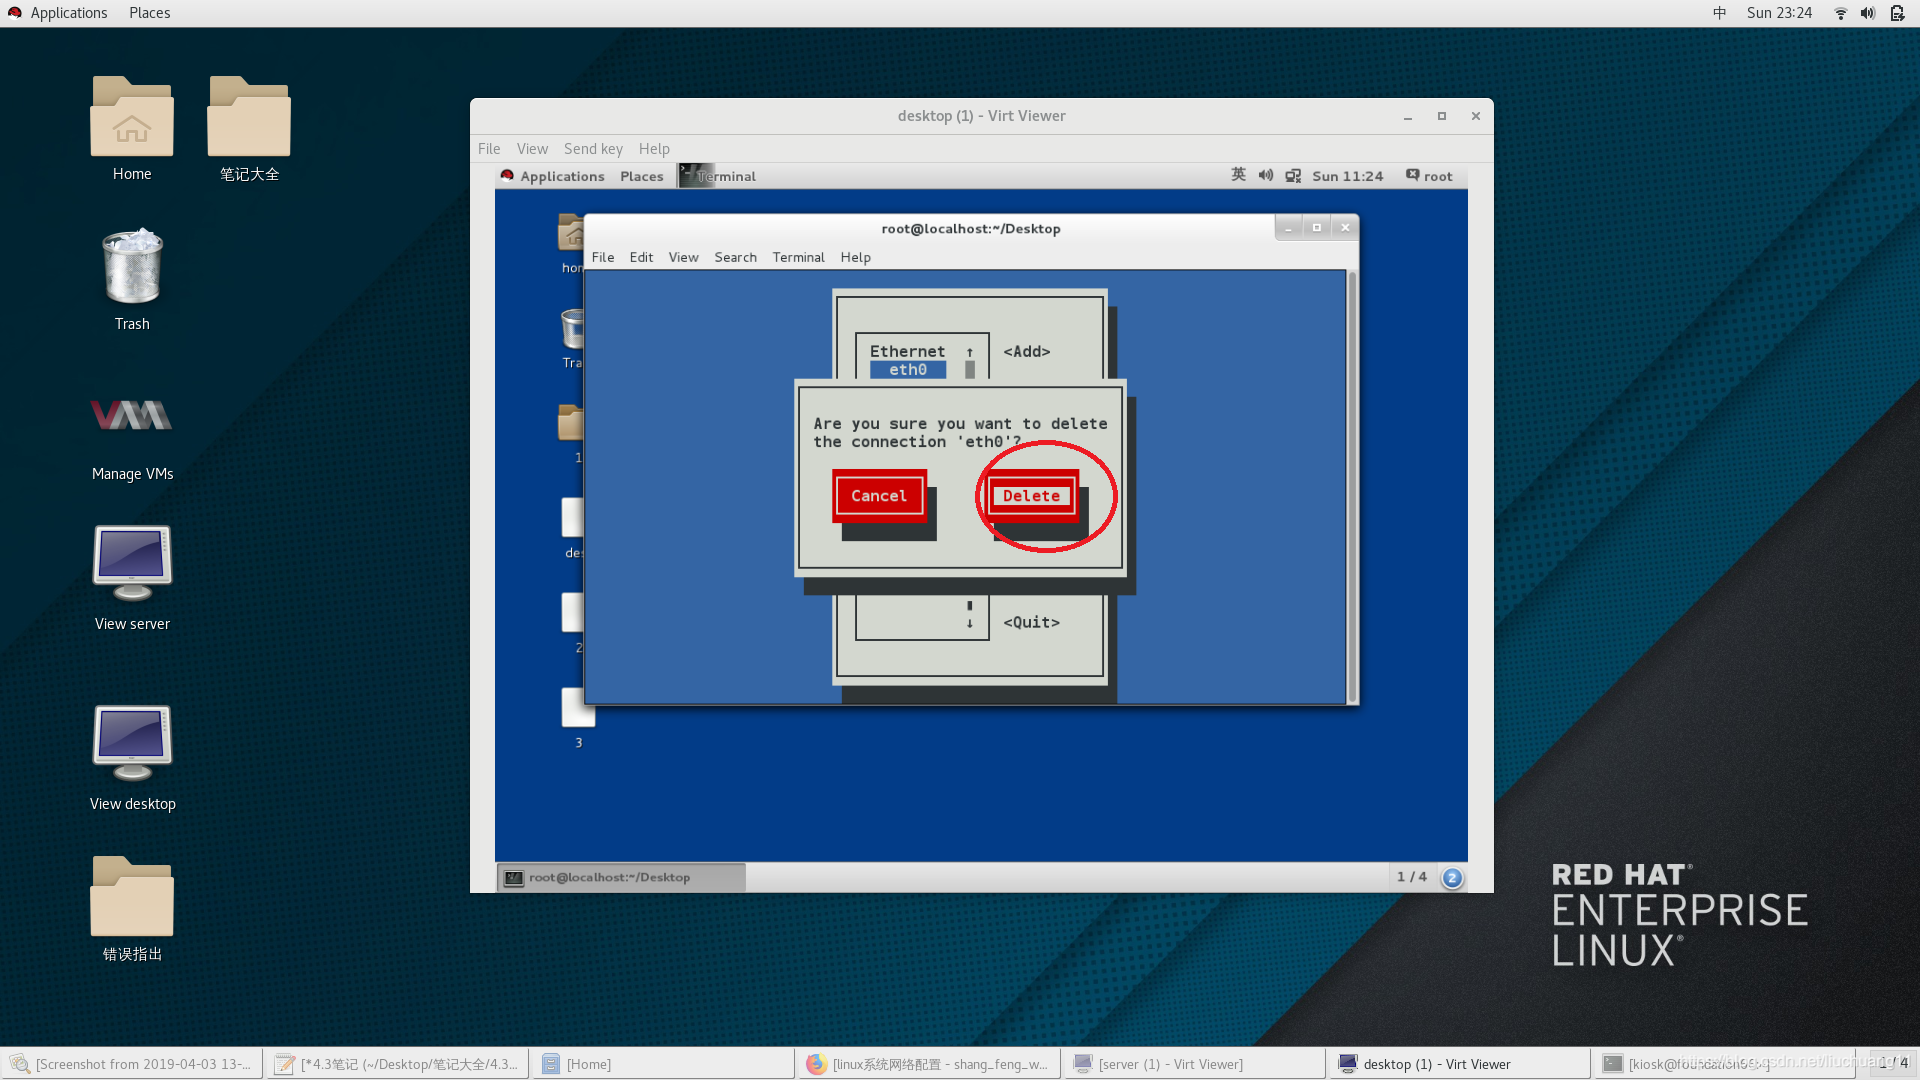This screenshot has width=1920, height=1080.
Task: Select the <Add> option in nmtui
Action: pyautogui.click(x=1027, y=352)
